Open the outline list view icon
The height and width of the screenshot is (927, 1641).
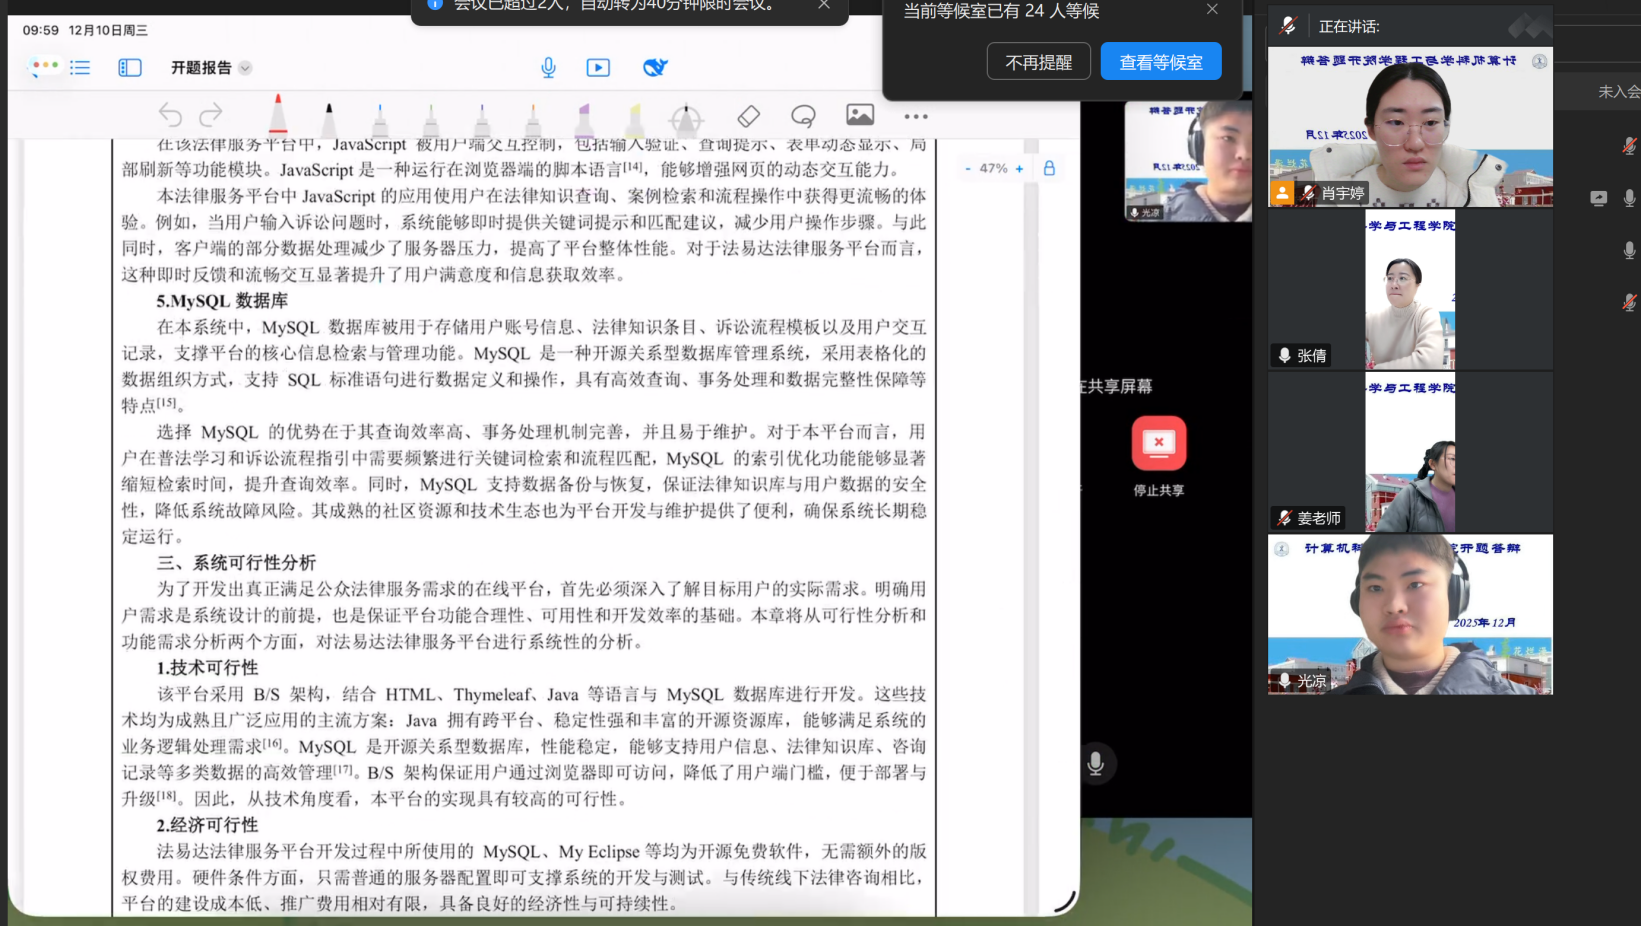click(80, 68)
